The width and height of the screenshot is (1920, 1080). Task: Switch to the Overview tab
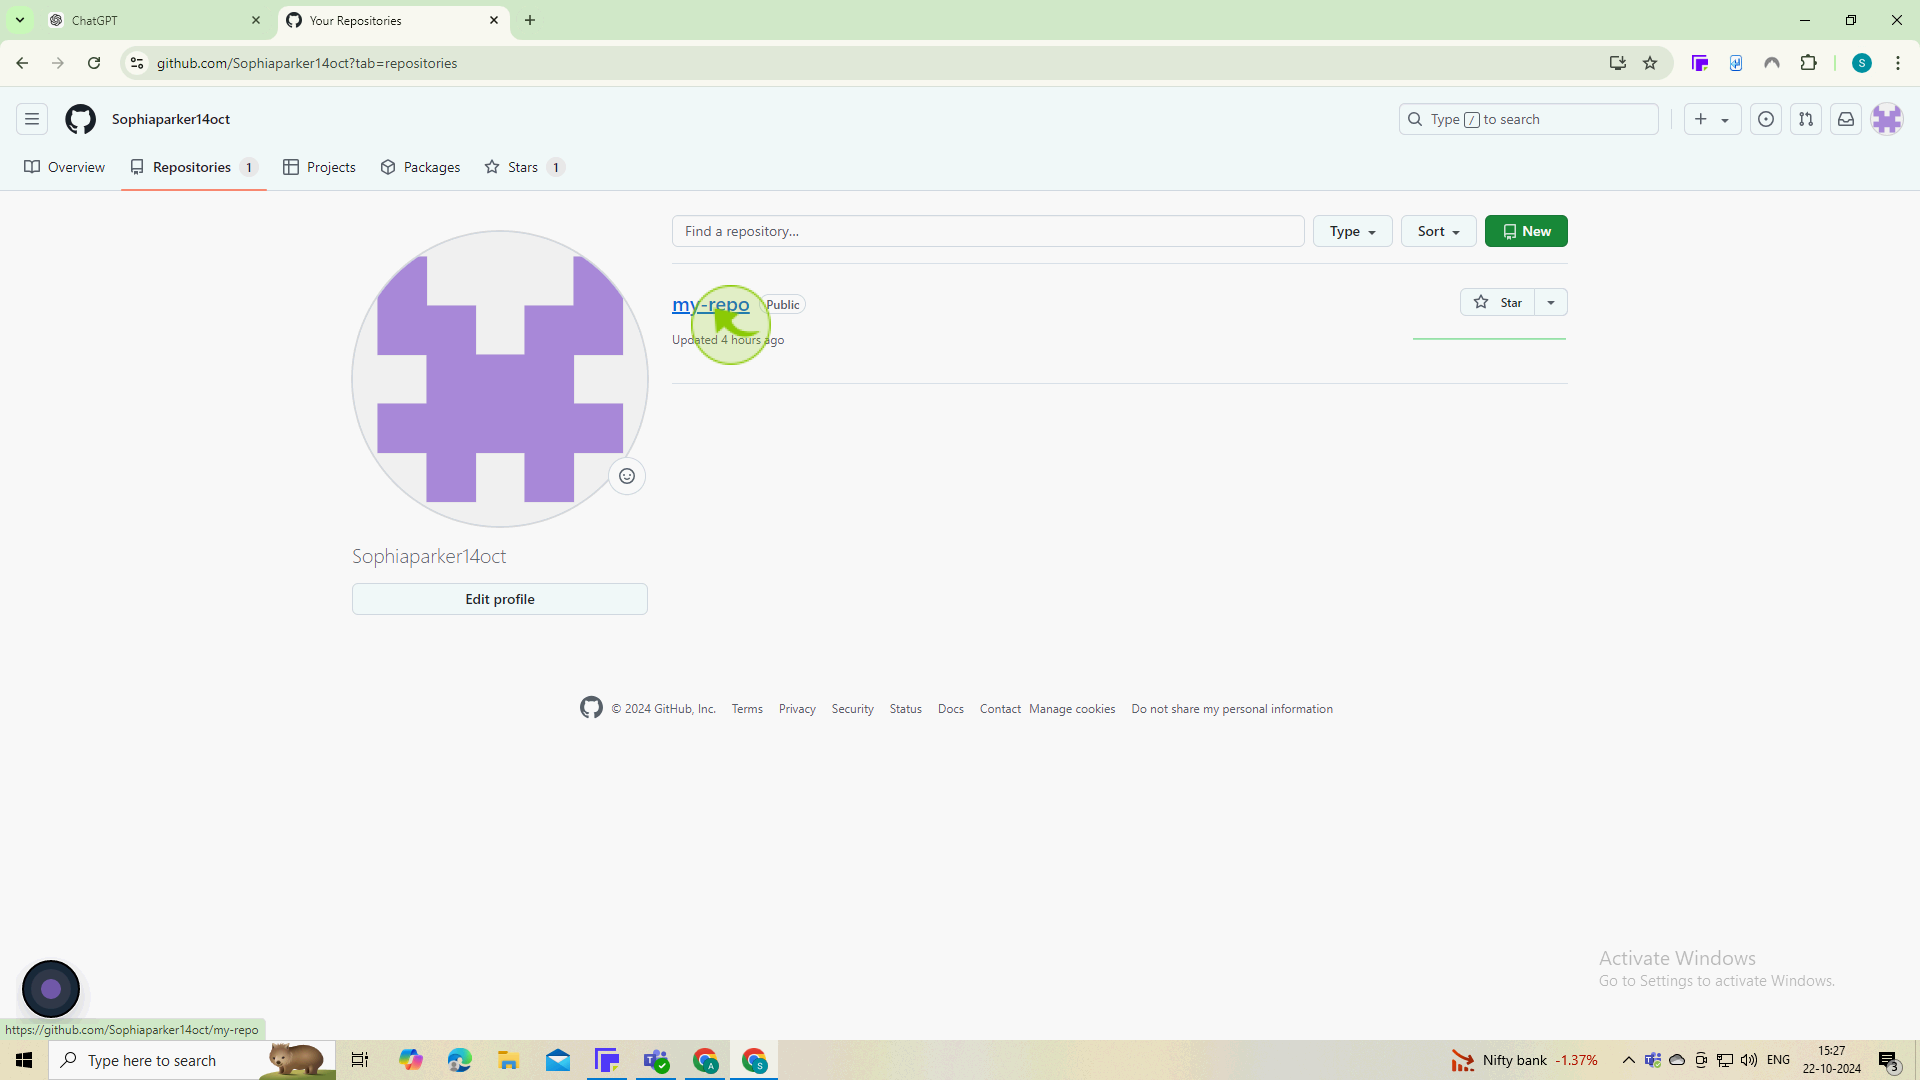pos(65,167)
